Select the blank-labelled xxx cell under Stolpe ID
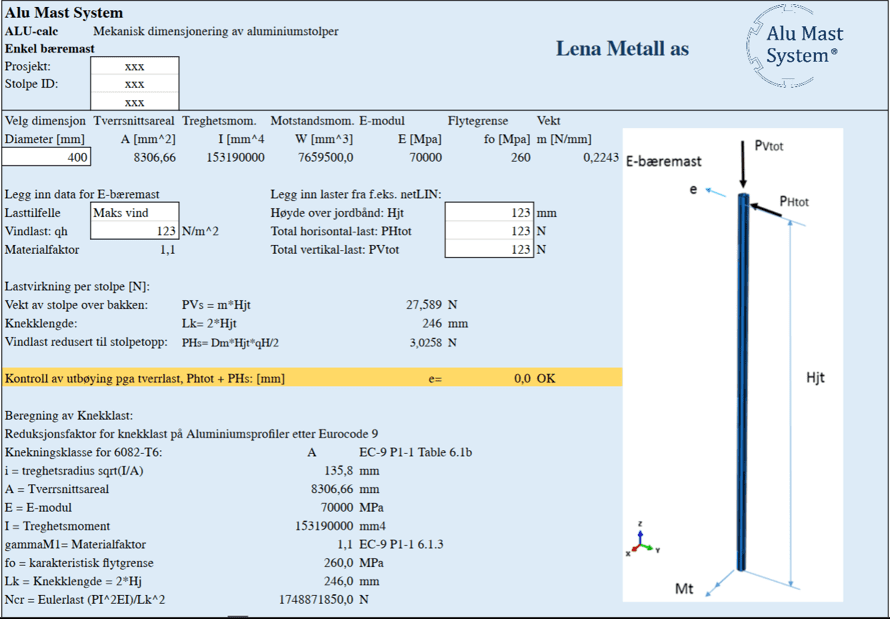890x619 pixels. (135, 102)
